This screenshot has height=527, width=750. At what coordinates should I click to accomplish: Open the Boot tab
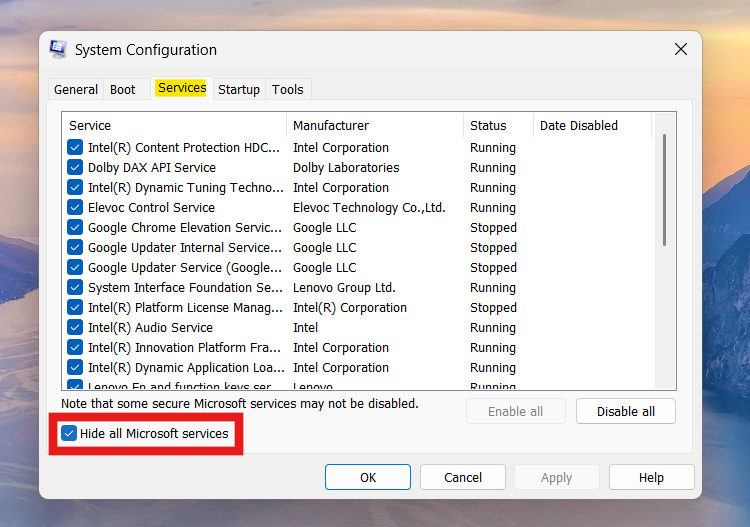pyautogui.click(x=122, y=89)
